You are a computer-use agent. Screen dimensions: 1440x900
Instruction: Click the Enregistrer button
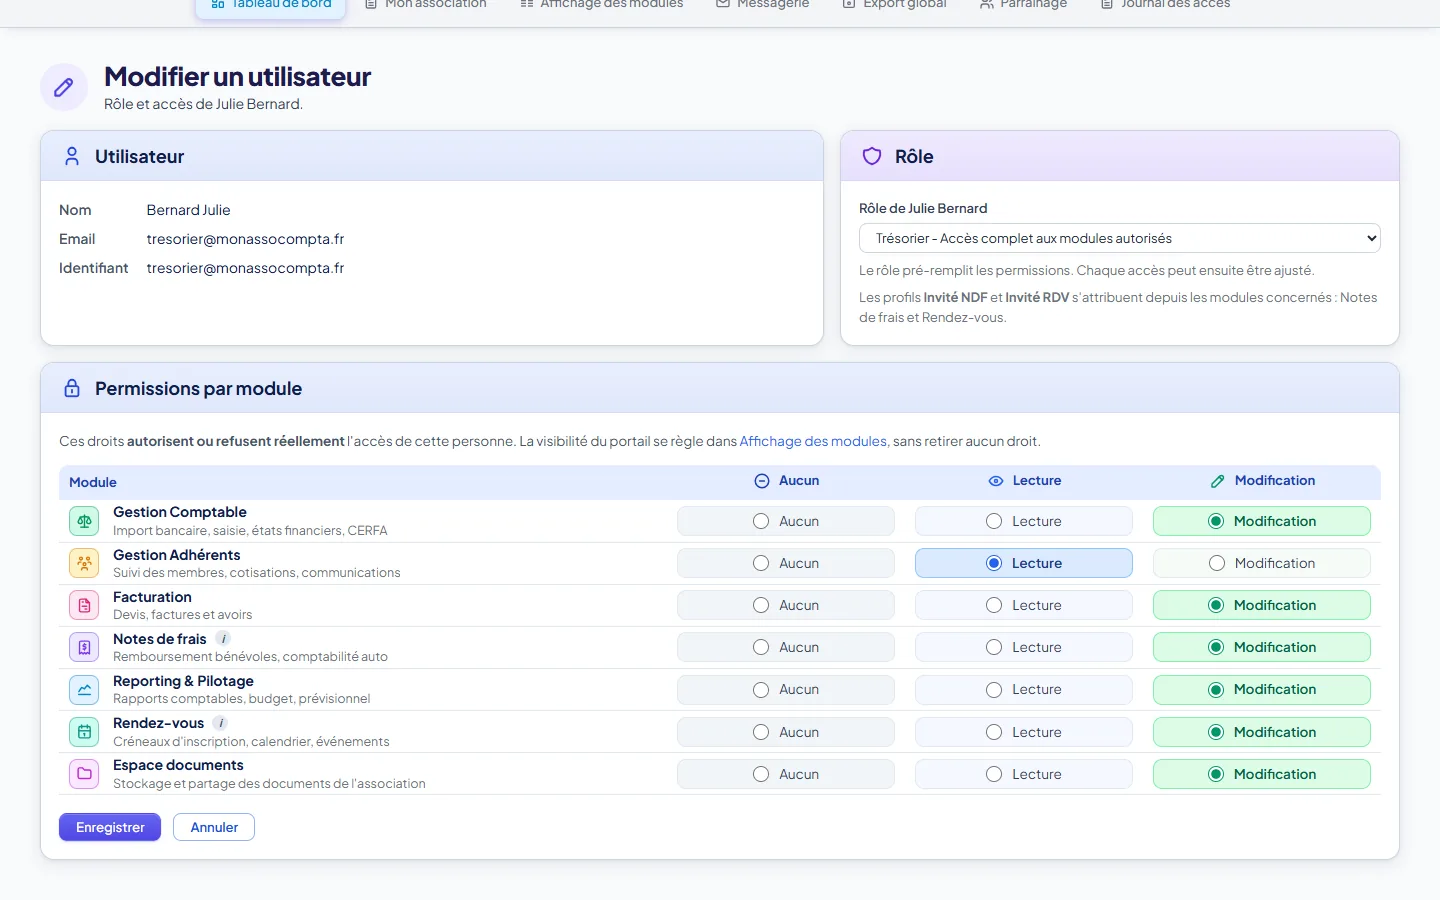coord(110,827)
